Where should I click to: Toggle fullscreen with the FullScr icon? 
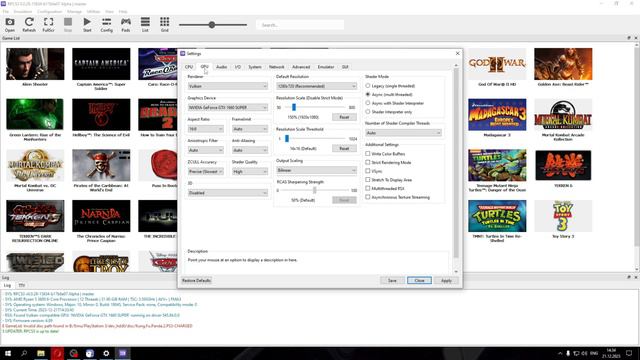[x=48, y=24]
